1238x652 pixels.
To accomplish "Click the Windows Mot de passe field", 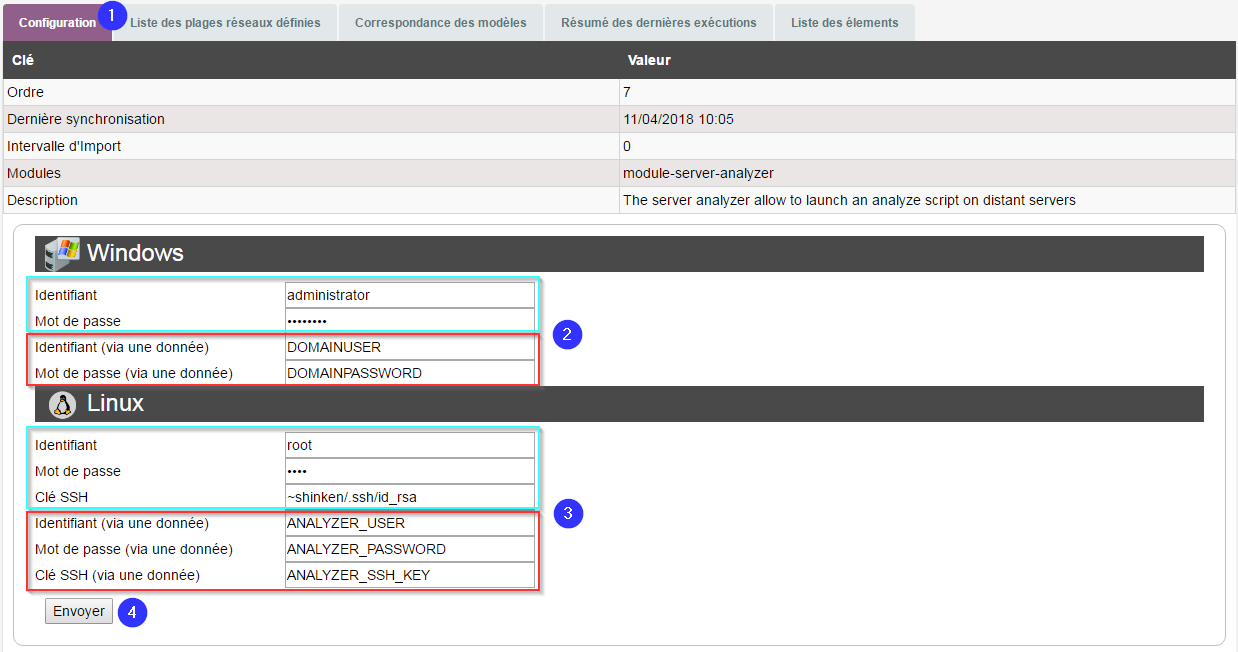I will pos(409,321).
